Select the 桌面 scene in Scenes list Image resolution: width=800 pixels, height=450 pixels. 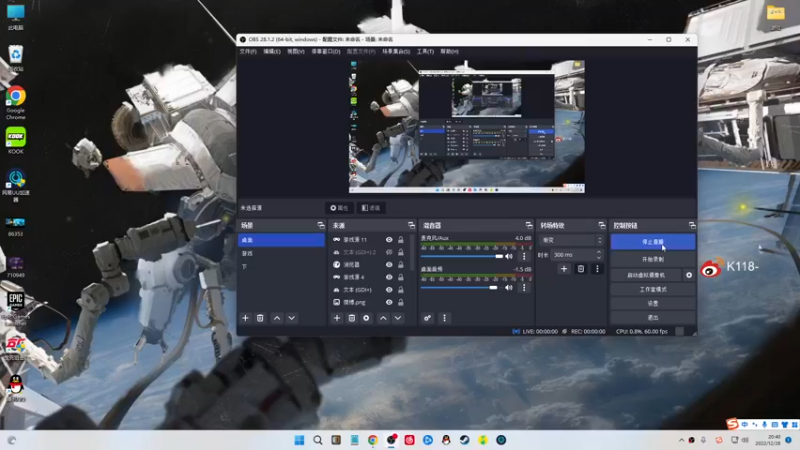(x=281, y=240)
